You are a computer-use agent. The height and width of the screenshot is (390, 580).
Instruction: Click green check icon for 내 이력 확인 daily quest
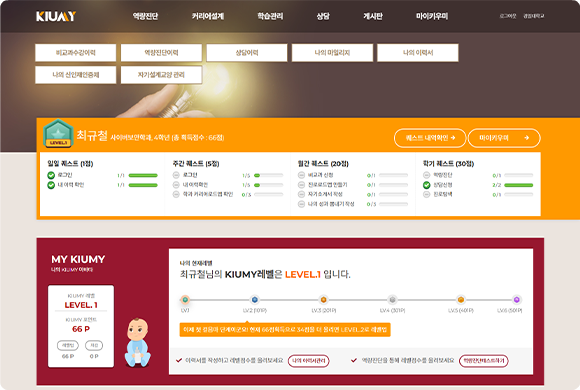point(51,185)
